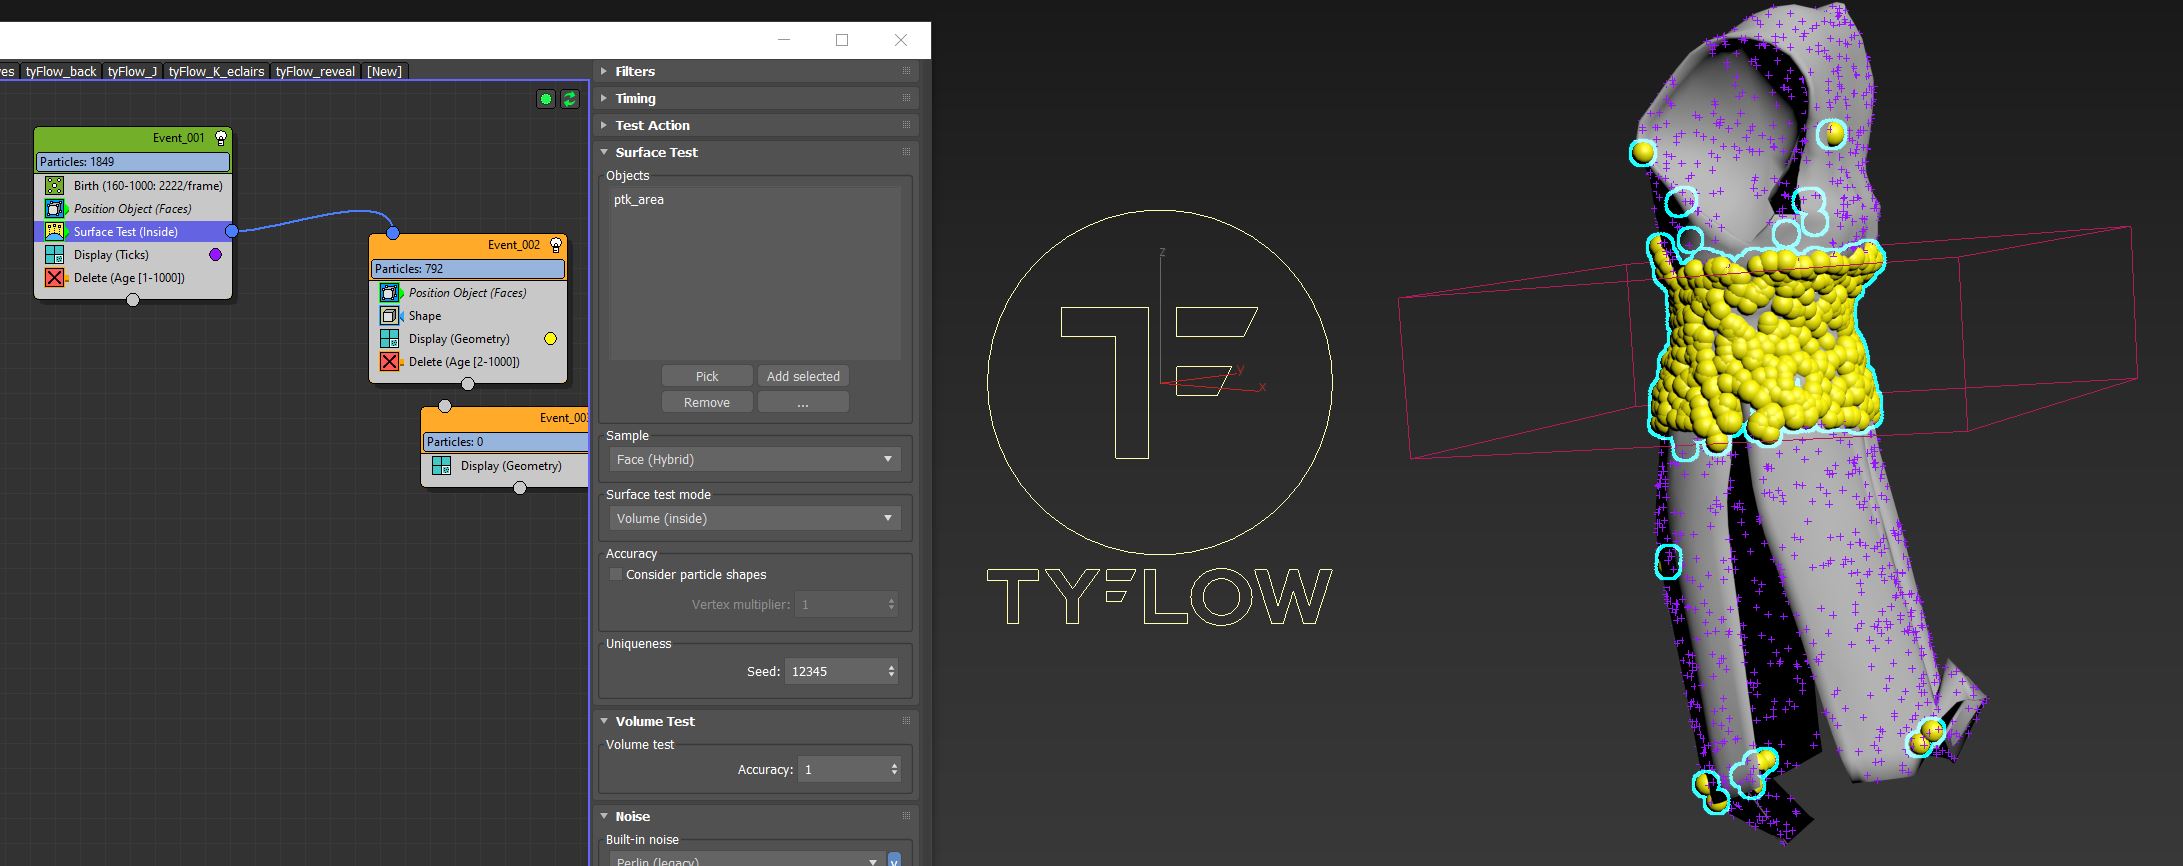Click the Event_002 bottom output connector

(468, 384)
